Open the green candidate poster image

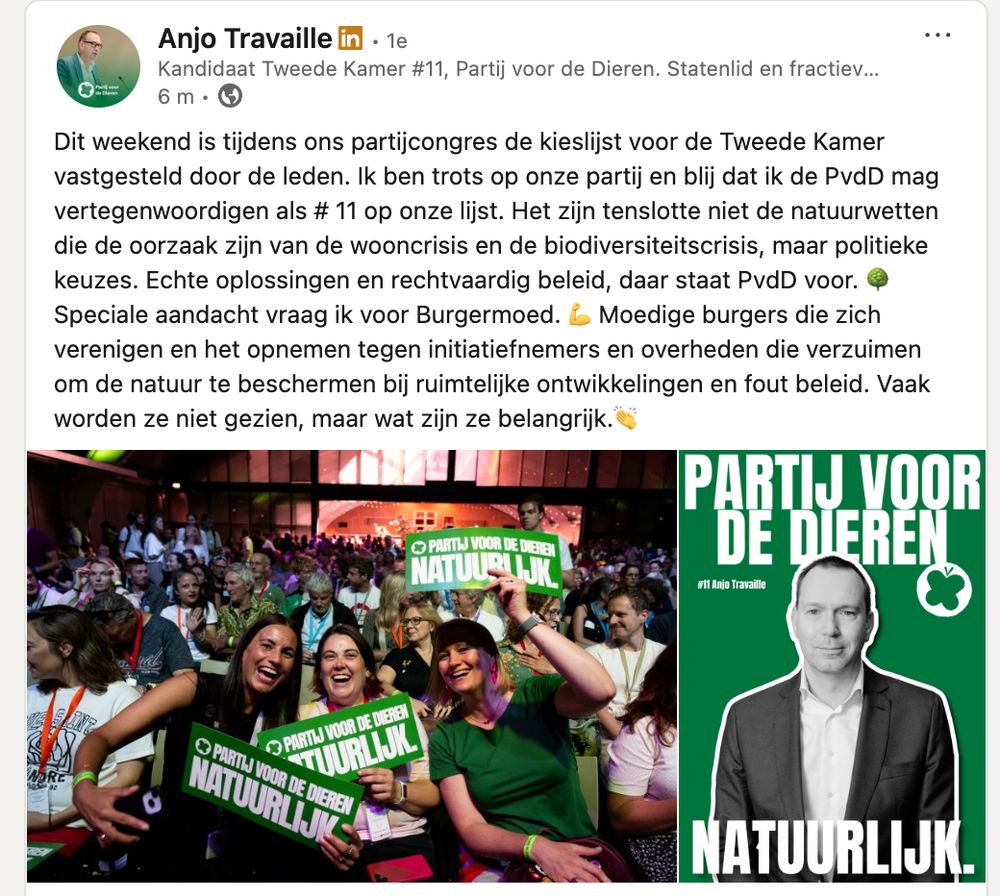click(832, 666)
